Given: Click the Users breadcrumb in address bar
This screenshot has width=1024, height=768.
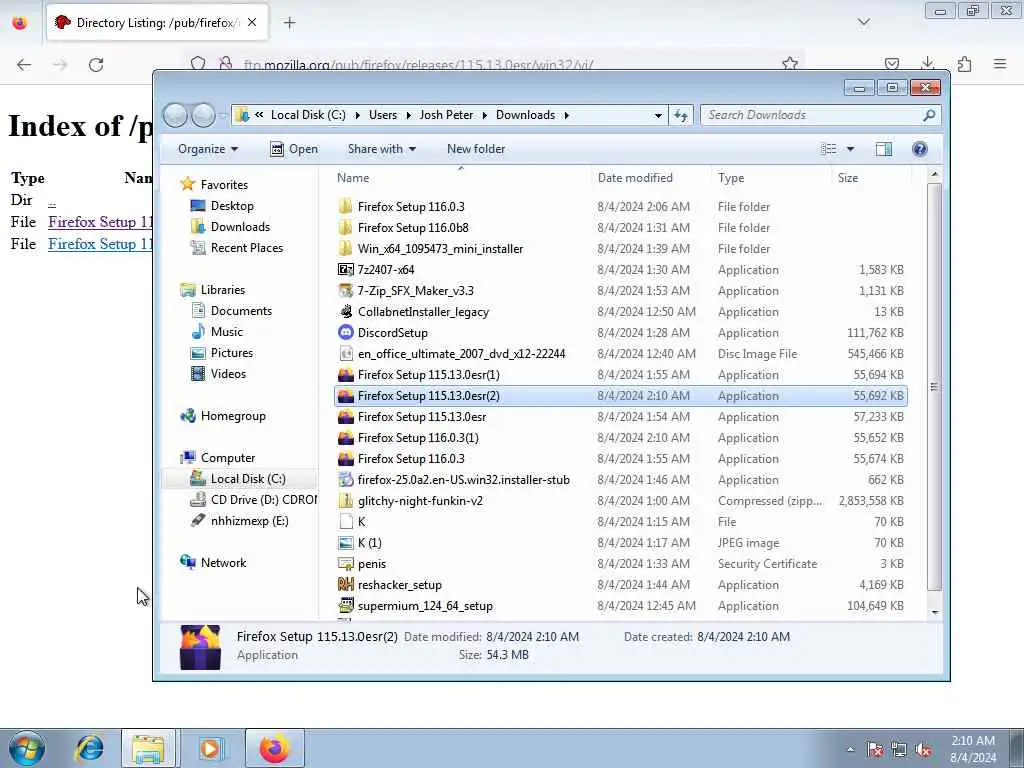Looking at the screenshot, I should (x=383, y=115).
